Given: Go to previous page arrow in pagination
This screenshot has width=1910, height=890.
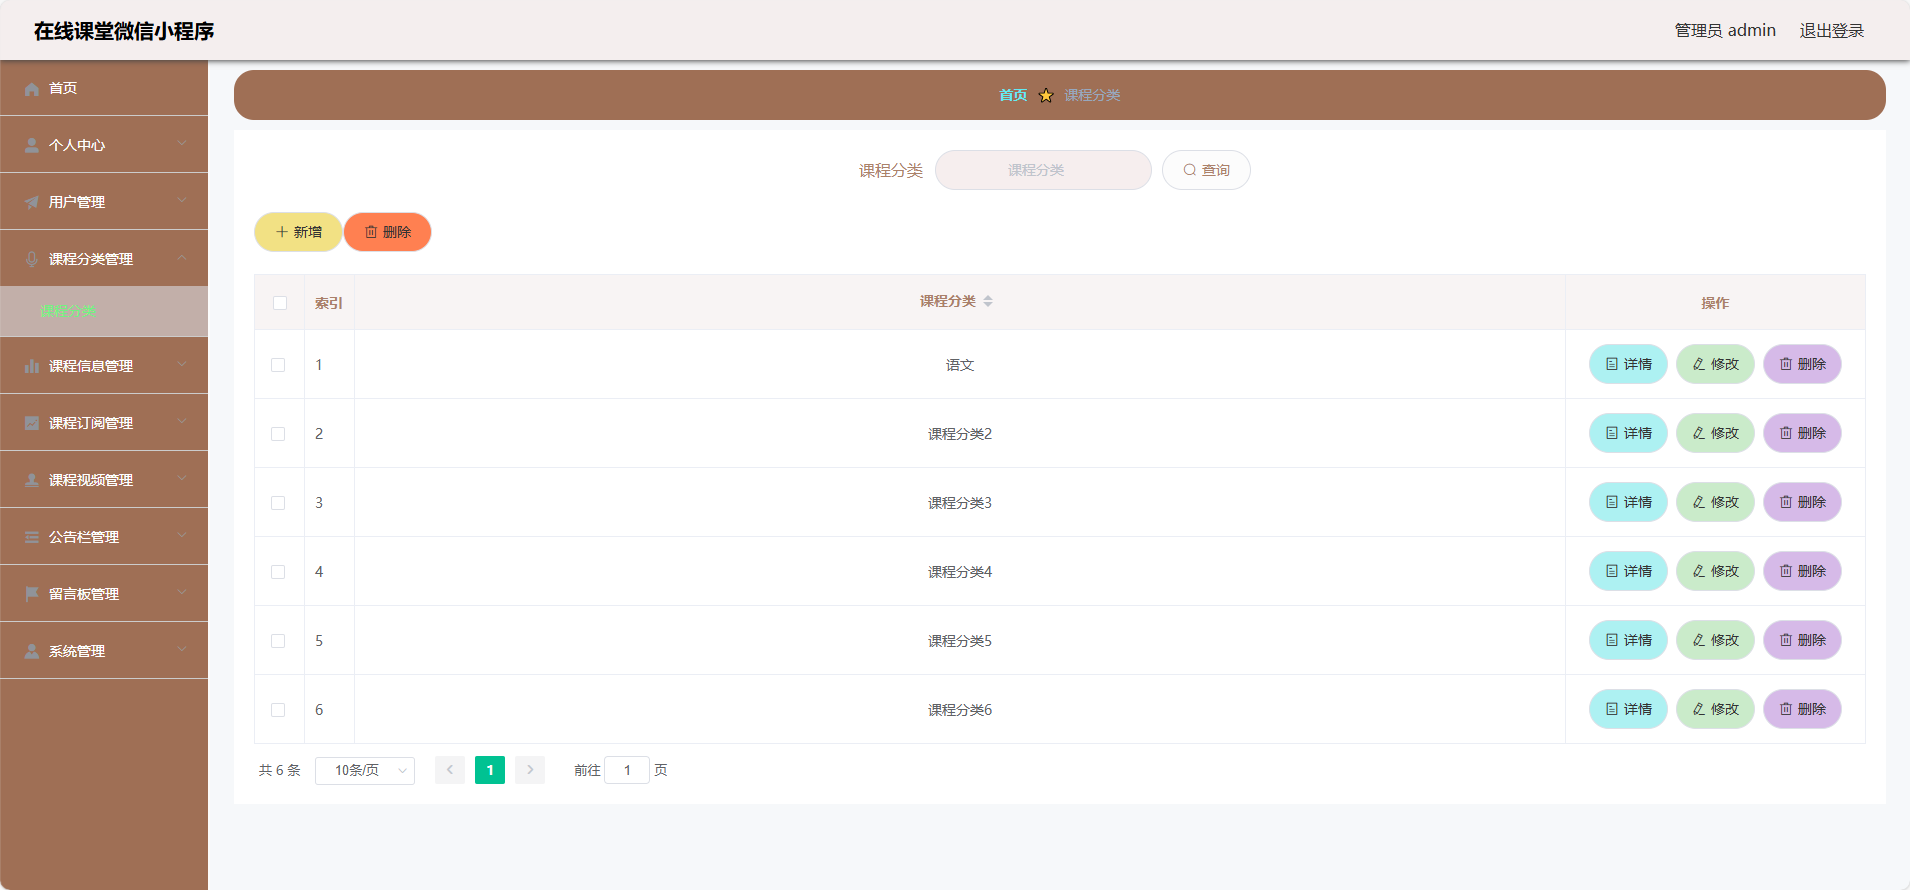Looking at the screenshot, I should point(450,770).
